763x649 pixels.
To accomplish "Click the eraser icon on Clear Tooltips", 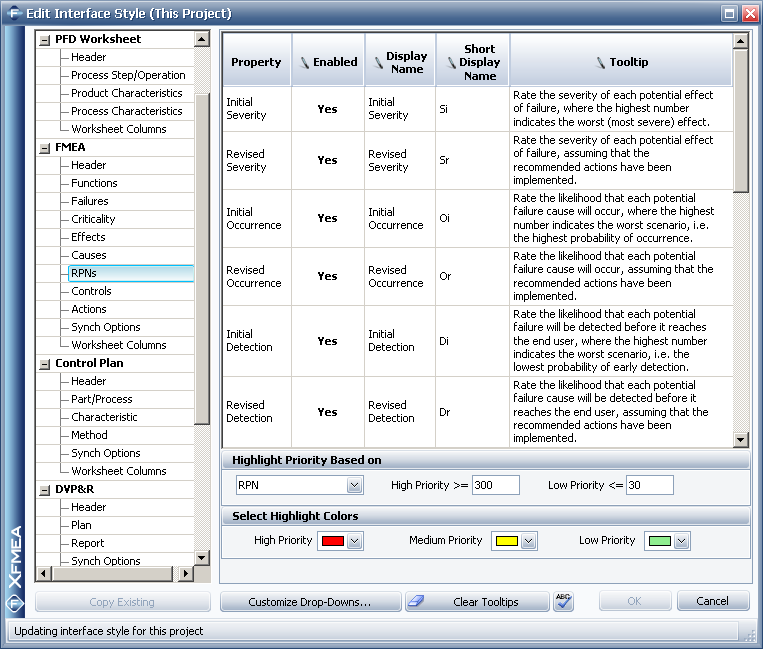I will 417,602.
